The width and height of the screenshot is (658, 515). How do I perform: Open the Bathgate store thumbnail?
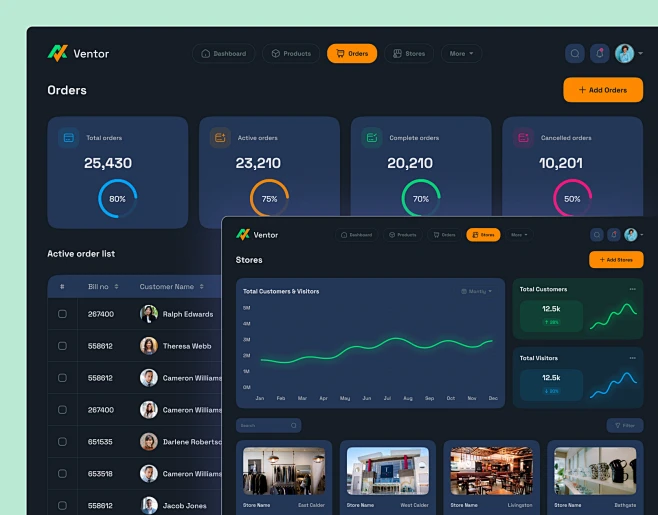[x=595, y=471]
